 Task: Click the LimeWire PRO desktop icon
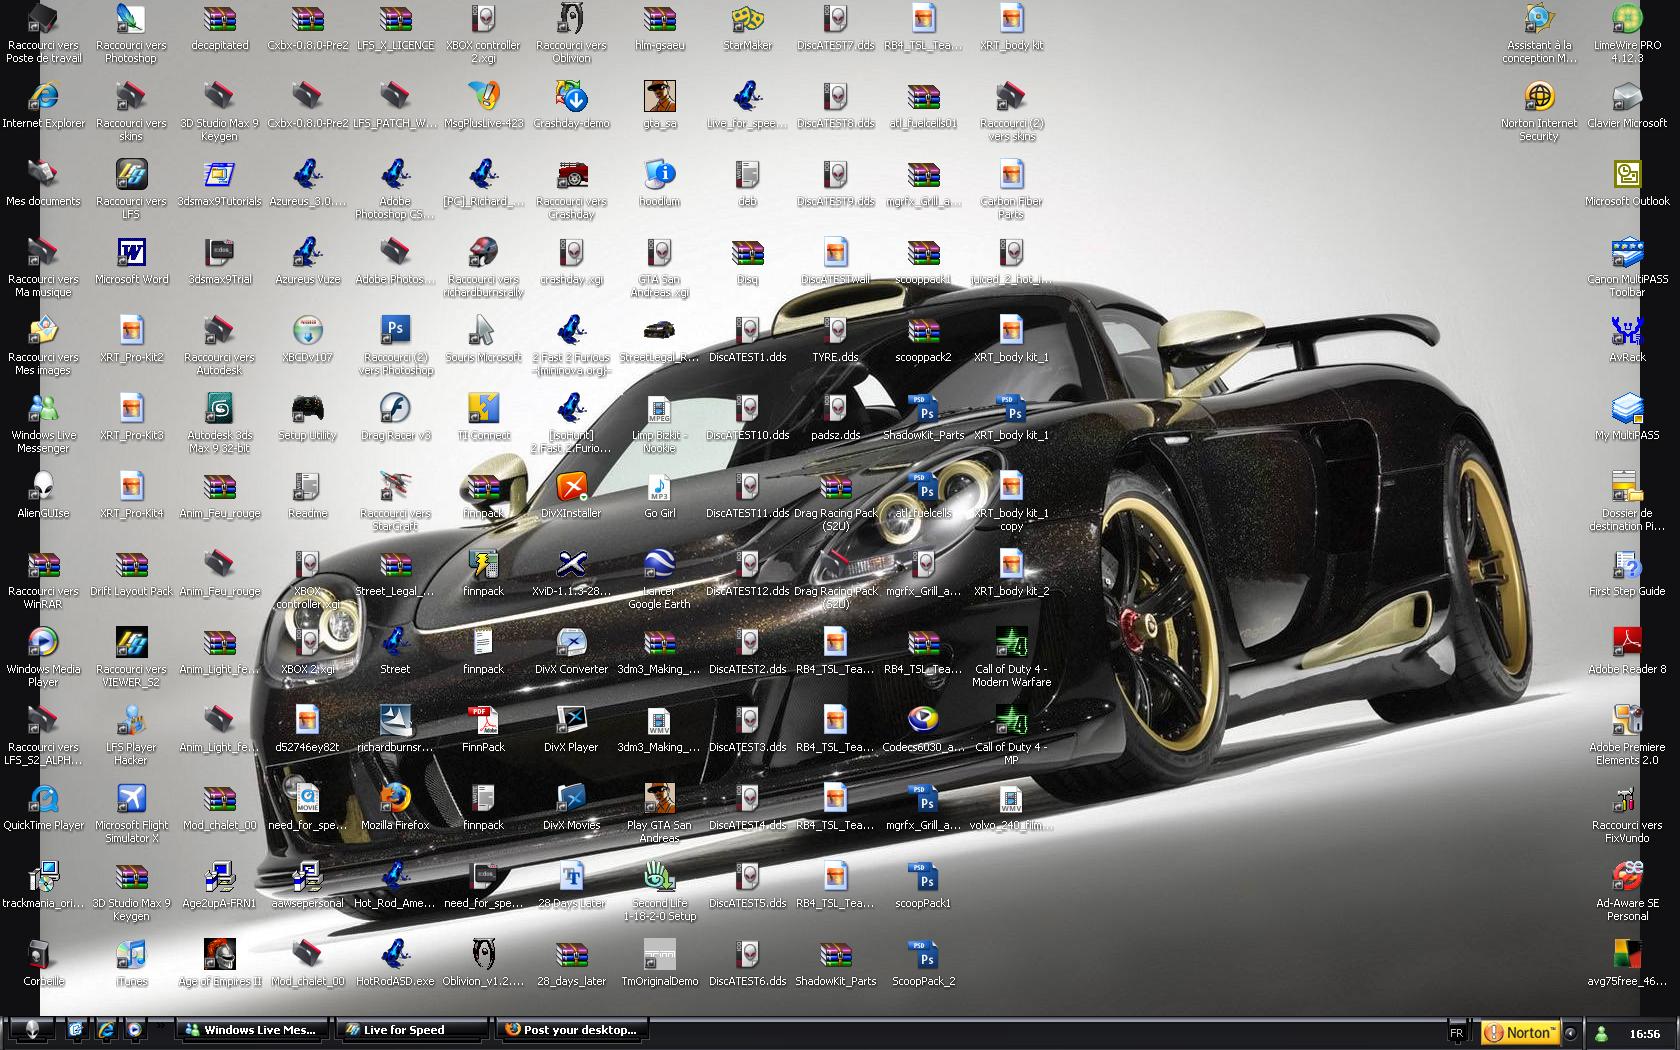pyautogui.click(x=1627, y=19)
